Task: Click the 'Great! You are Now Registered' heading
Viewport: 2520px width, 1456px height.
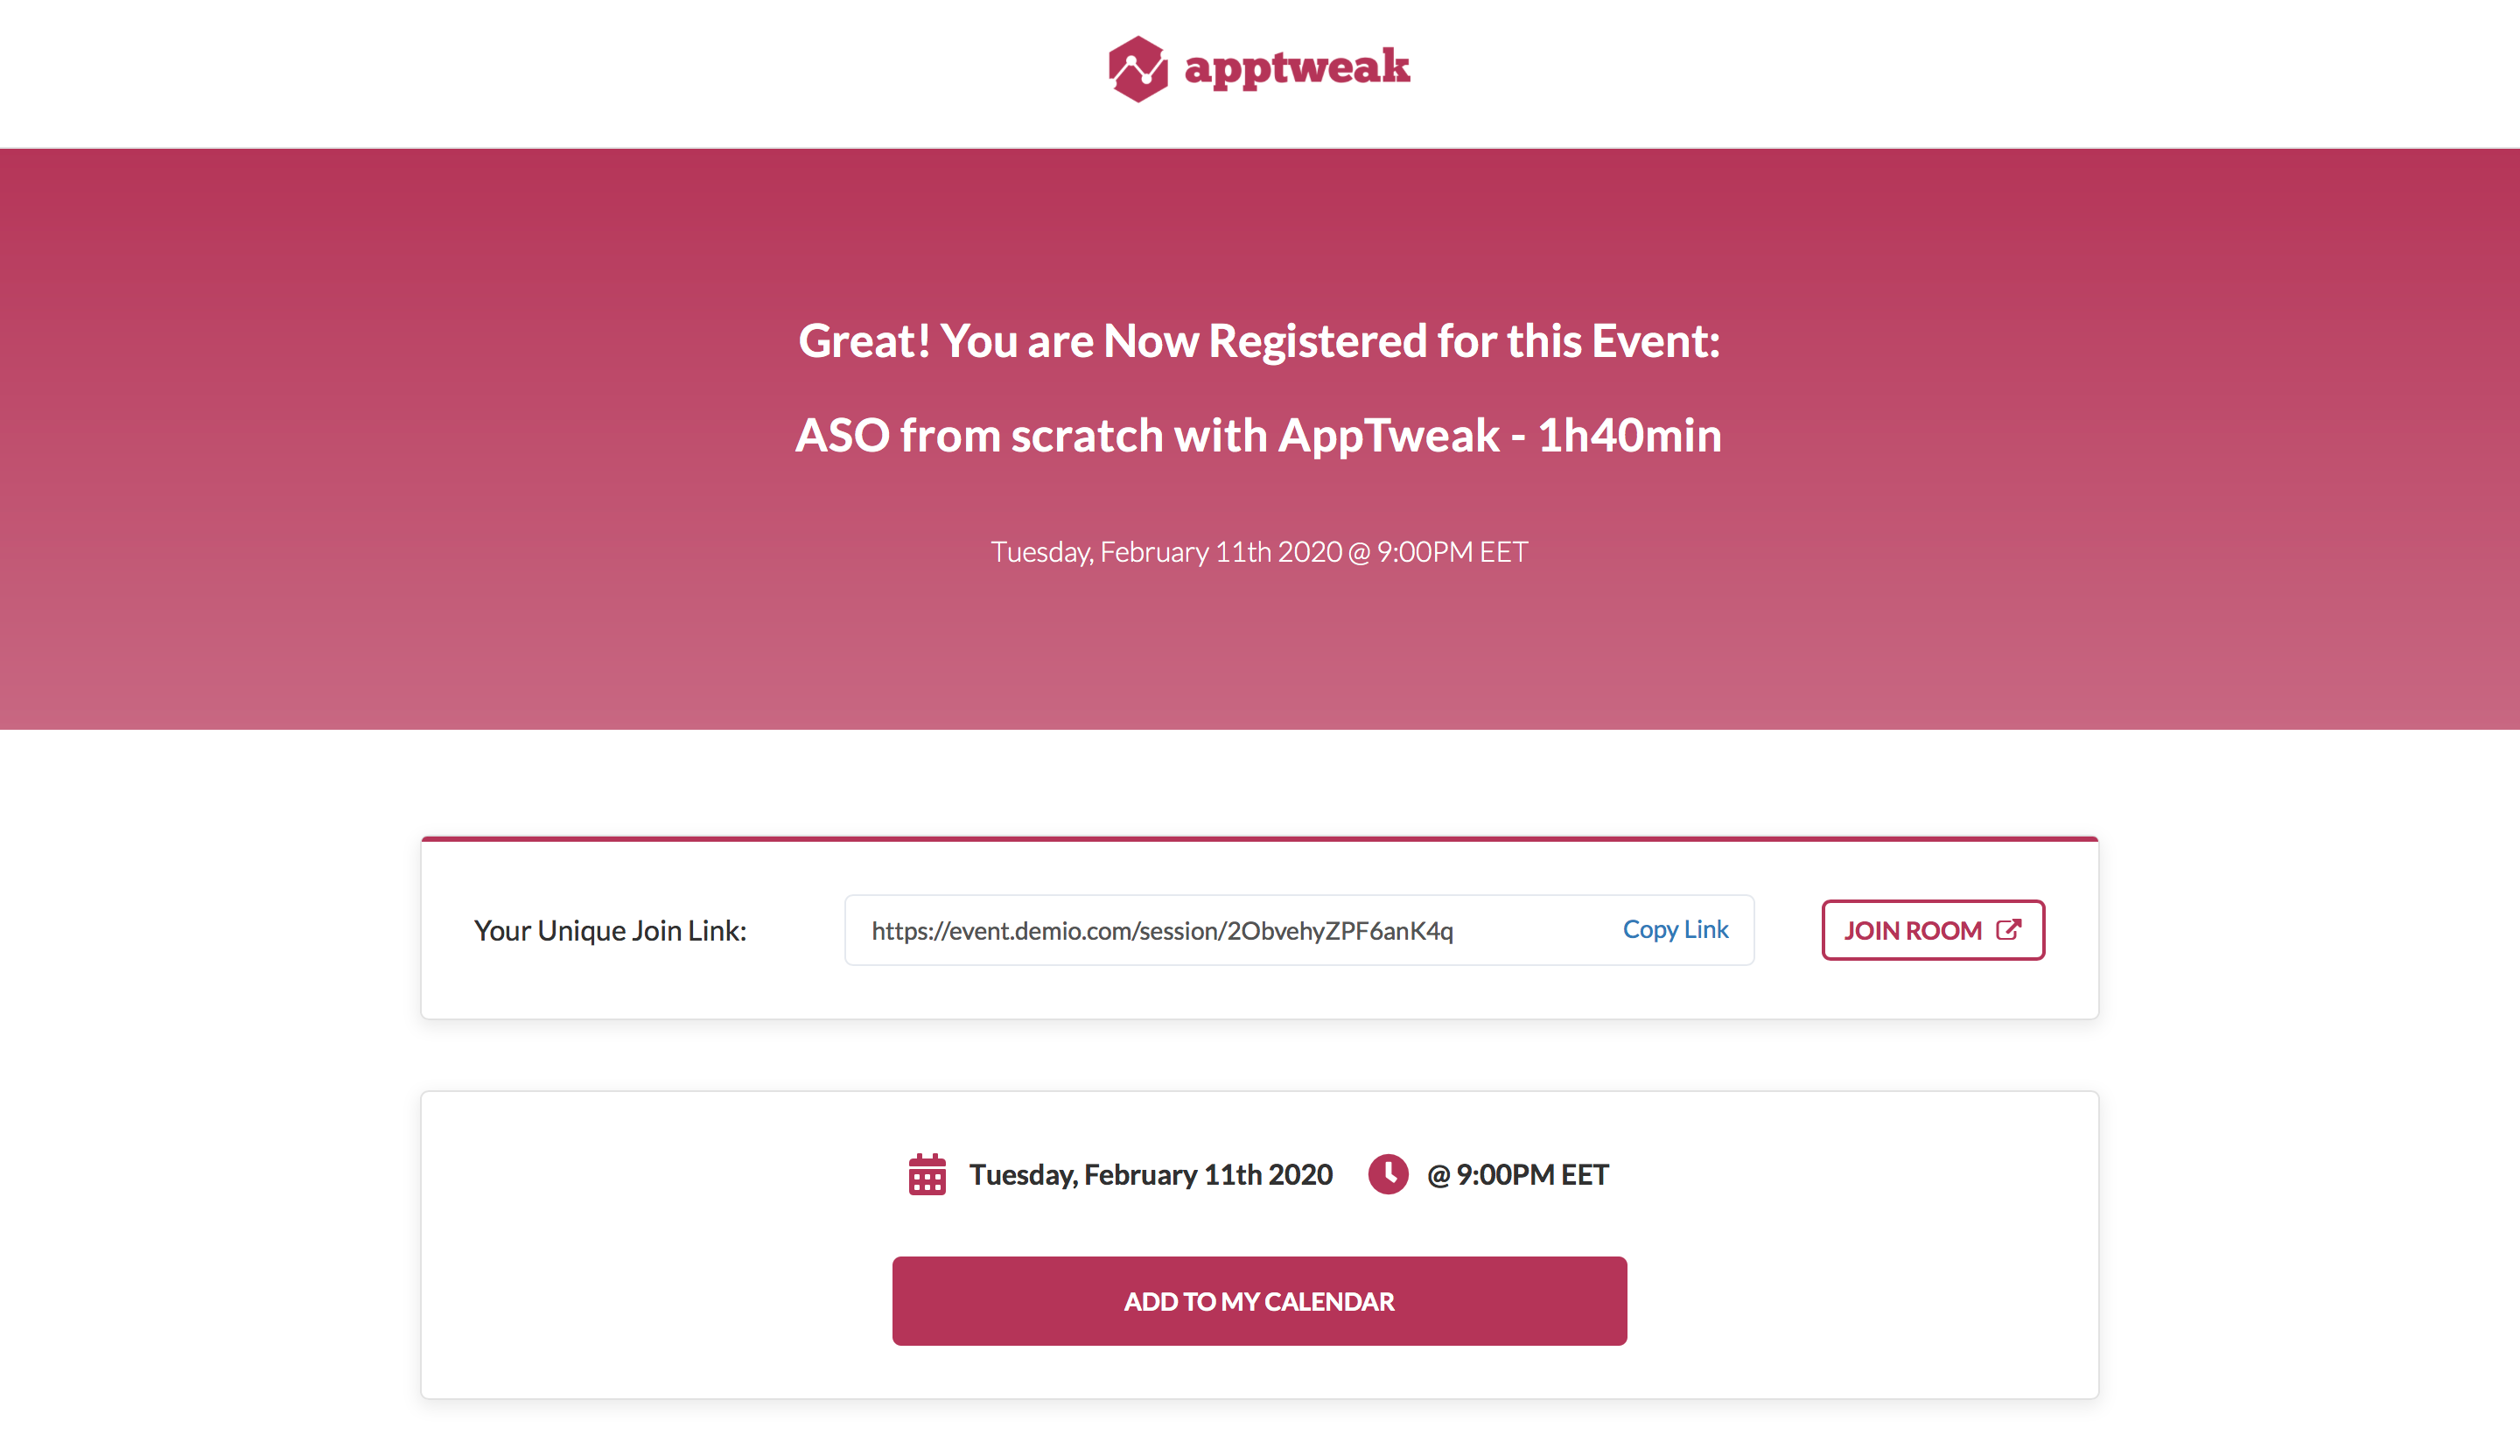Action: point(1259,341)
